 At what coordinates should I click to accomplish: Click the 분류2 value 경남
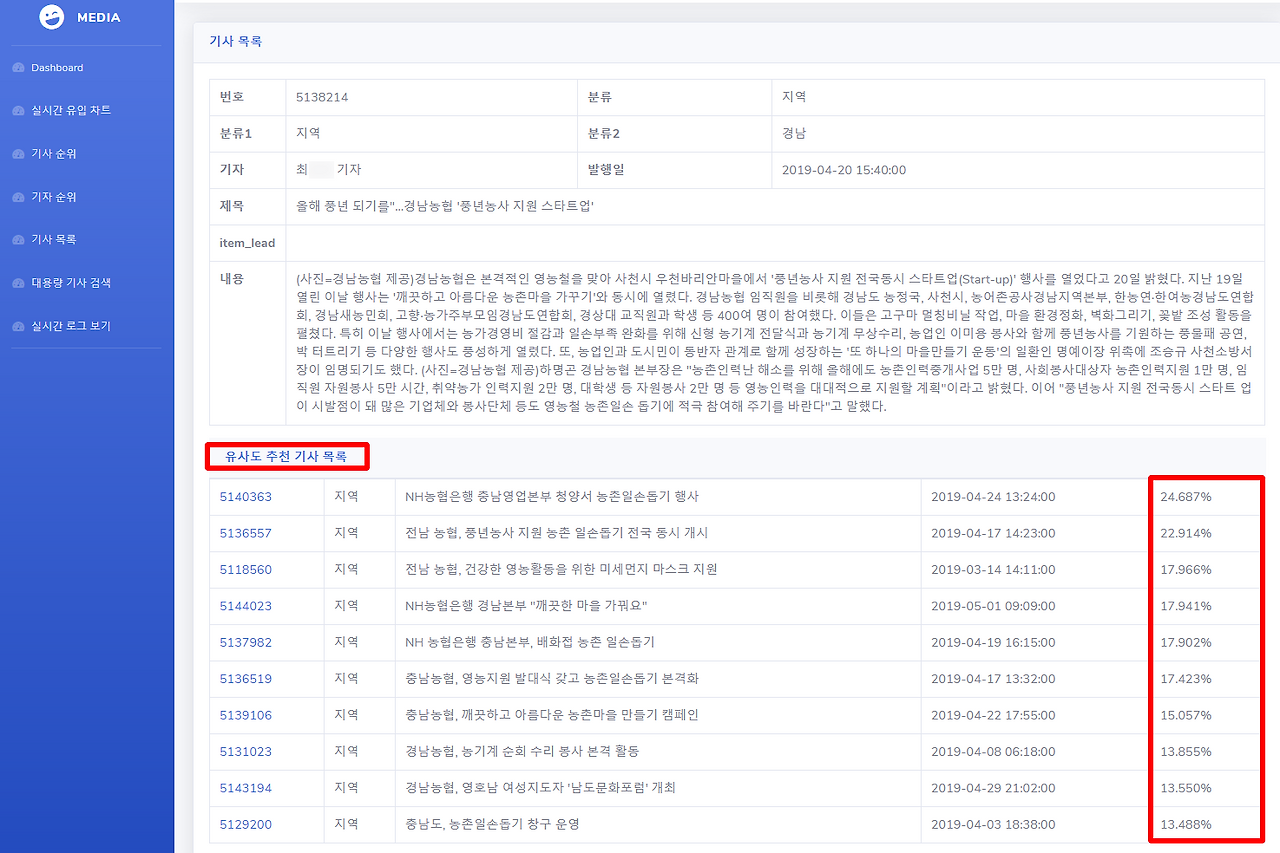pos(794,133)
